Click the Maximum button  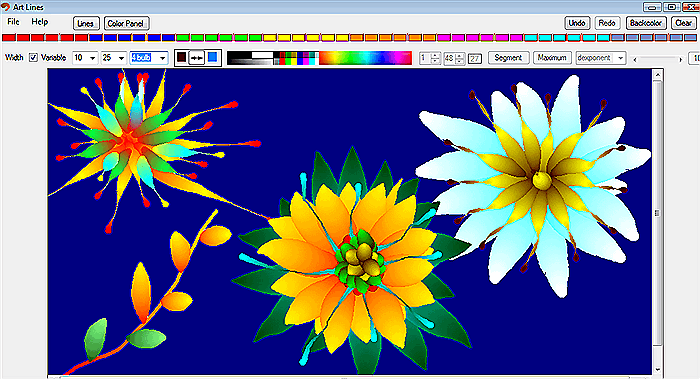[552, 58]
